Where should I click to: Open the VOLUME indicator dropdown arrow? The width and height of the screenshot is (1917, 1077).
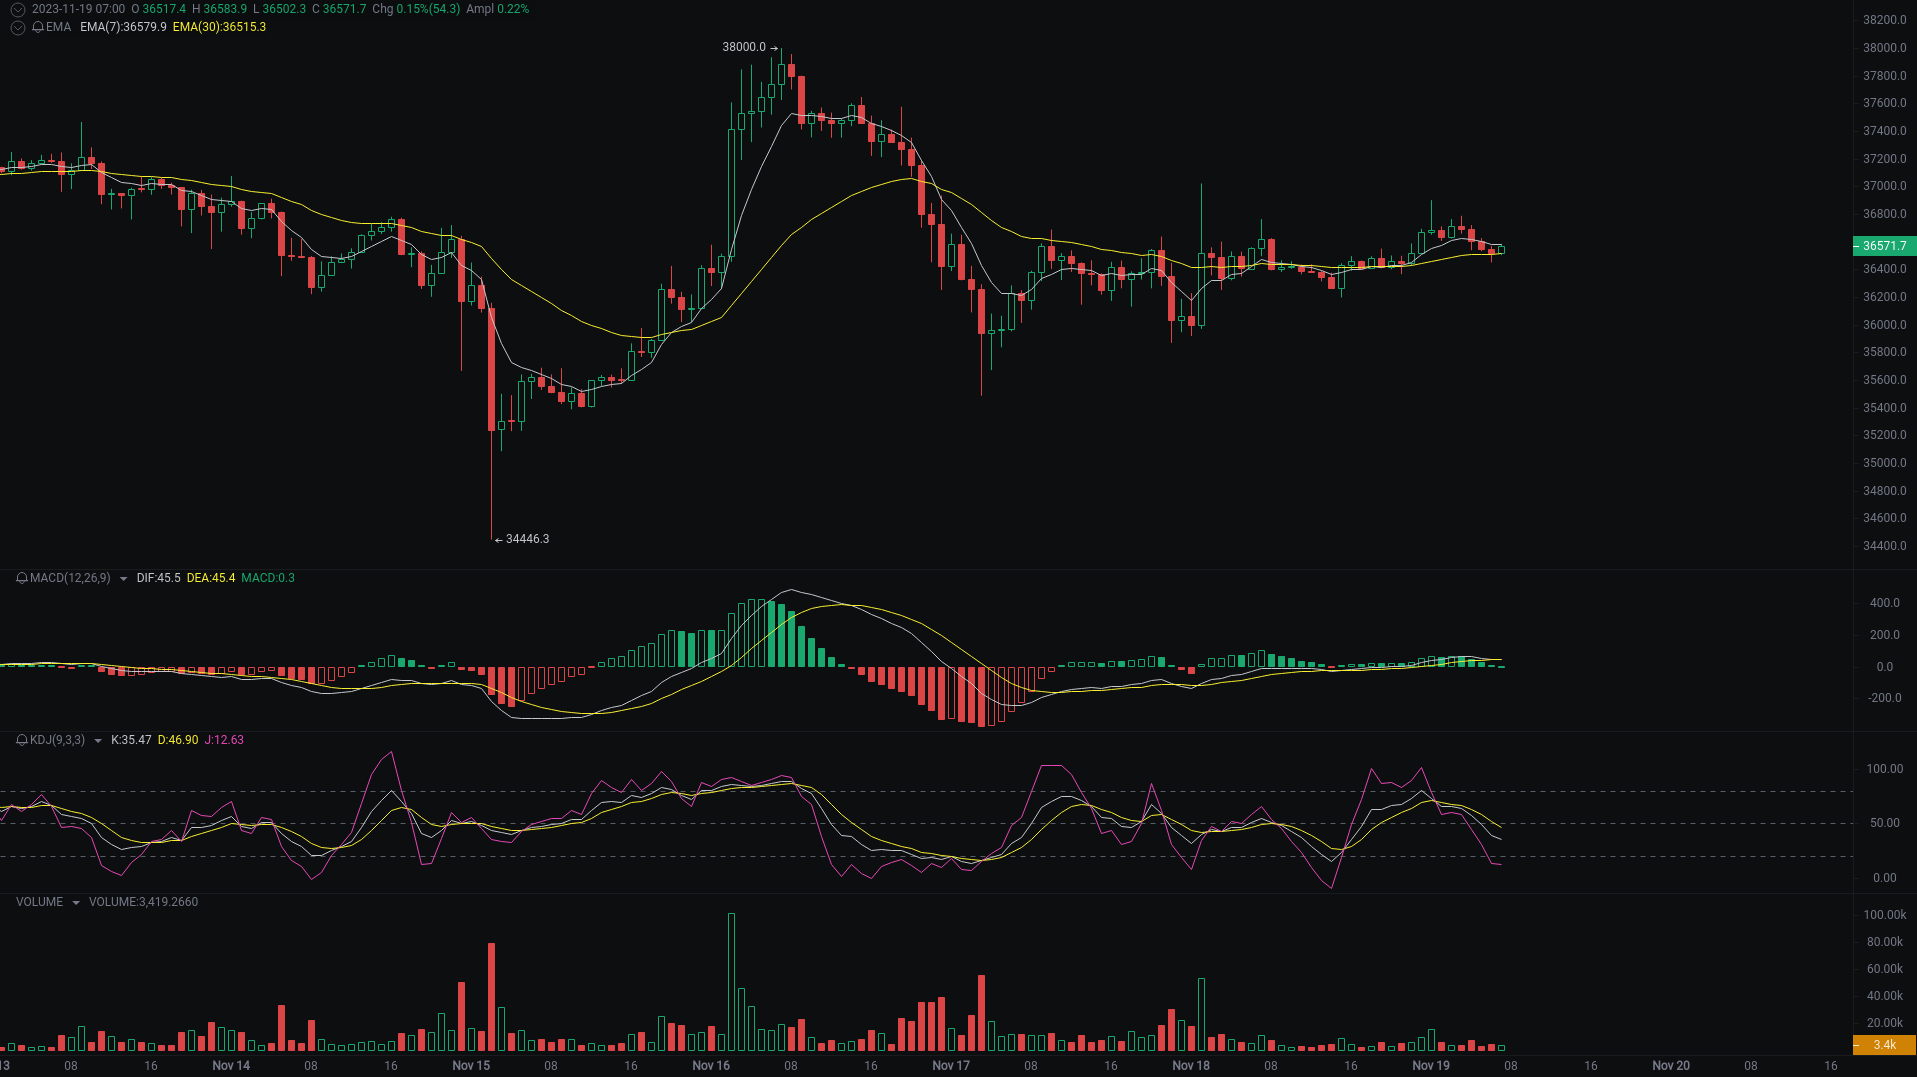(76, 903)
